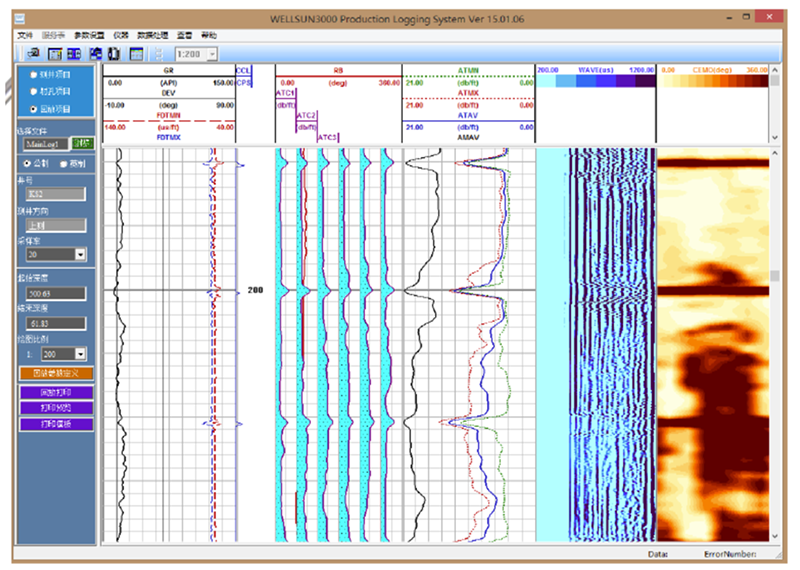Open the 查看 menu
This screenshot has height=570, width=800.
(185, 35)
